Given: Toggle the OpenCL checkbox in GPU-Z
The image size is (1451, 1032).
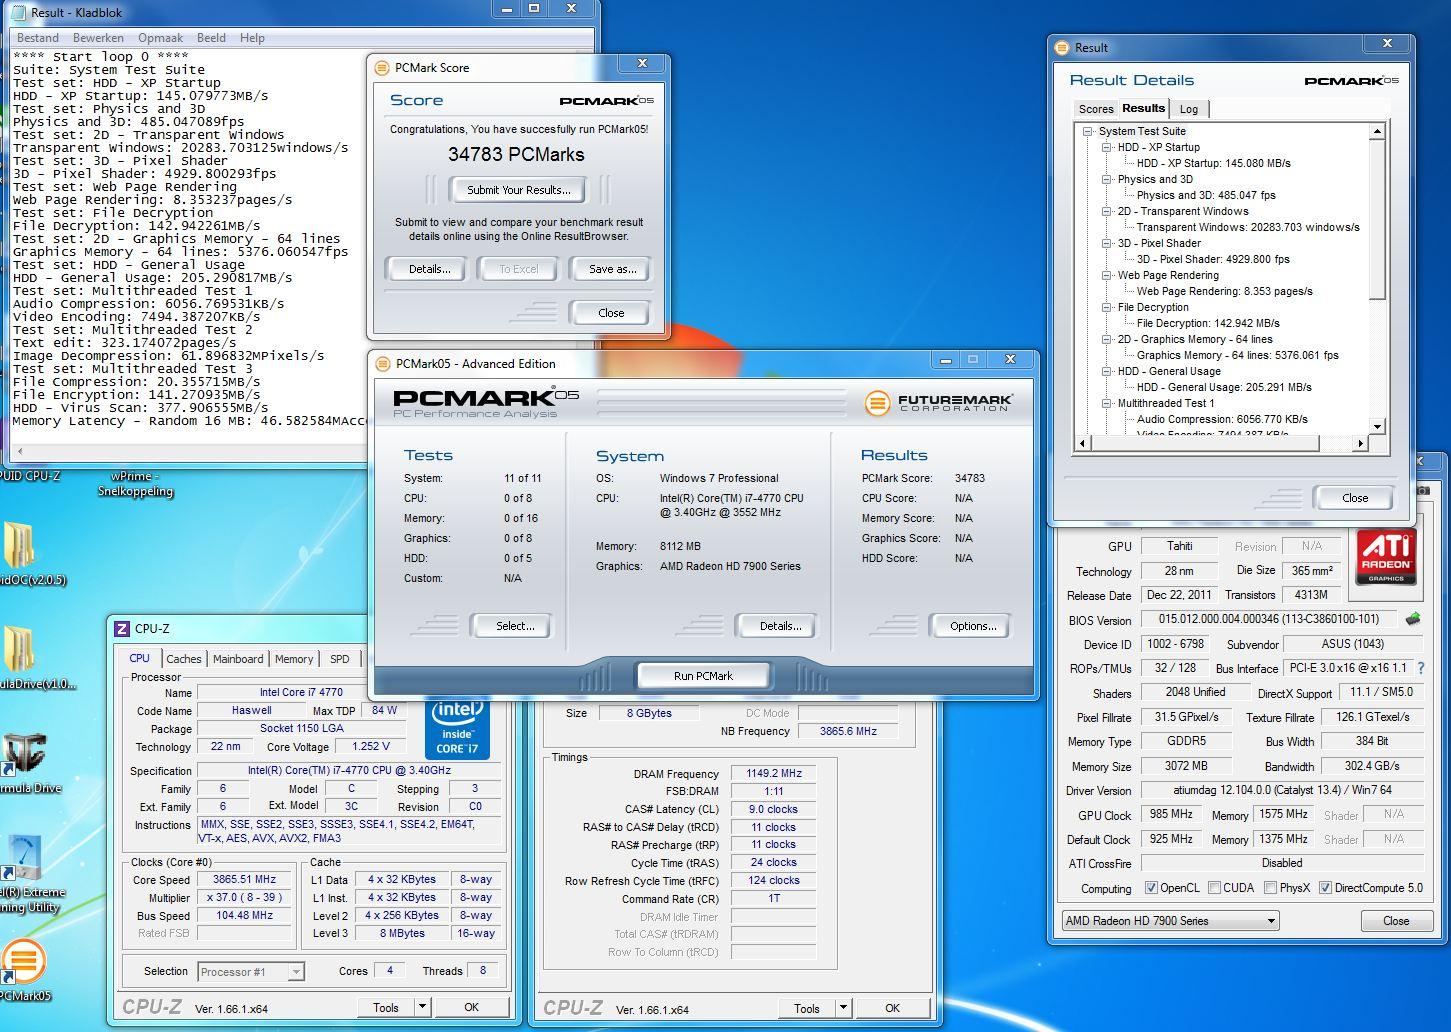Looking at the screenshot, I should [1151, 888].
